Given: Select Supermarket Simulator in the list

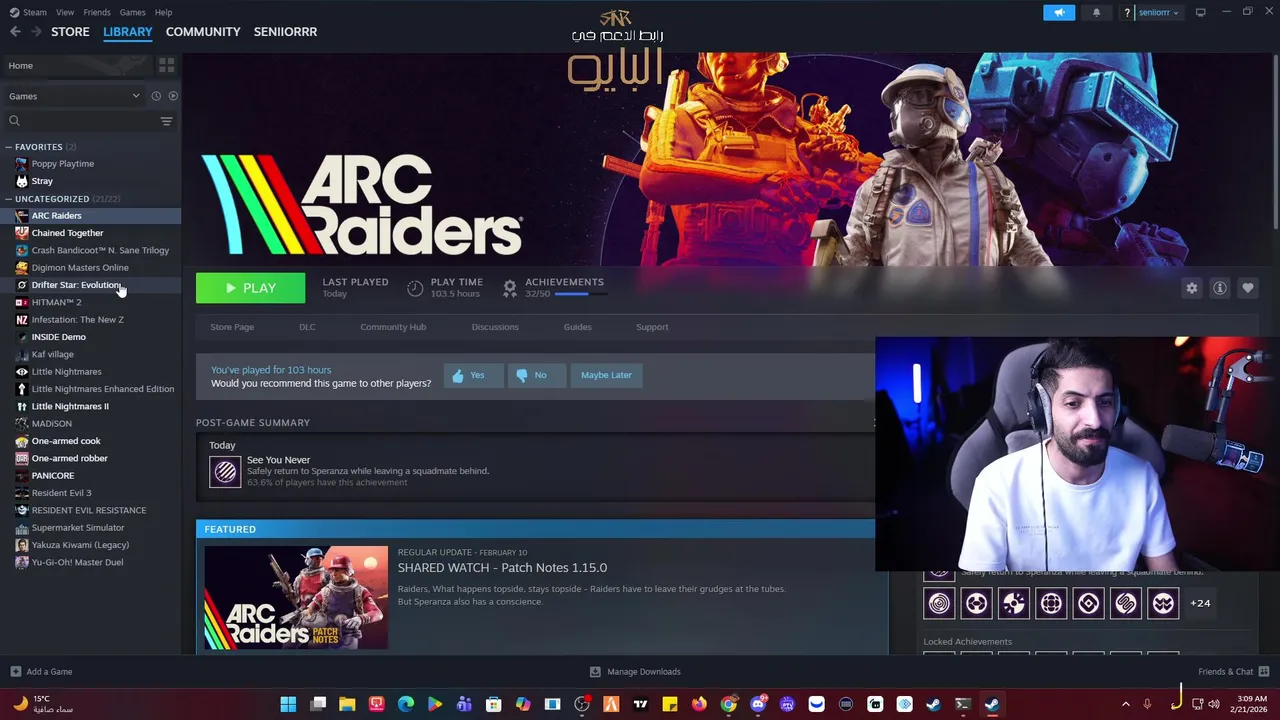Looking at the screenshot, I should pos(78,528).
